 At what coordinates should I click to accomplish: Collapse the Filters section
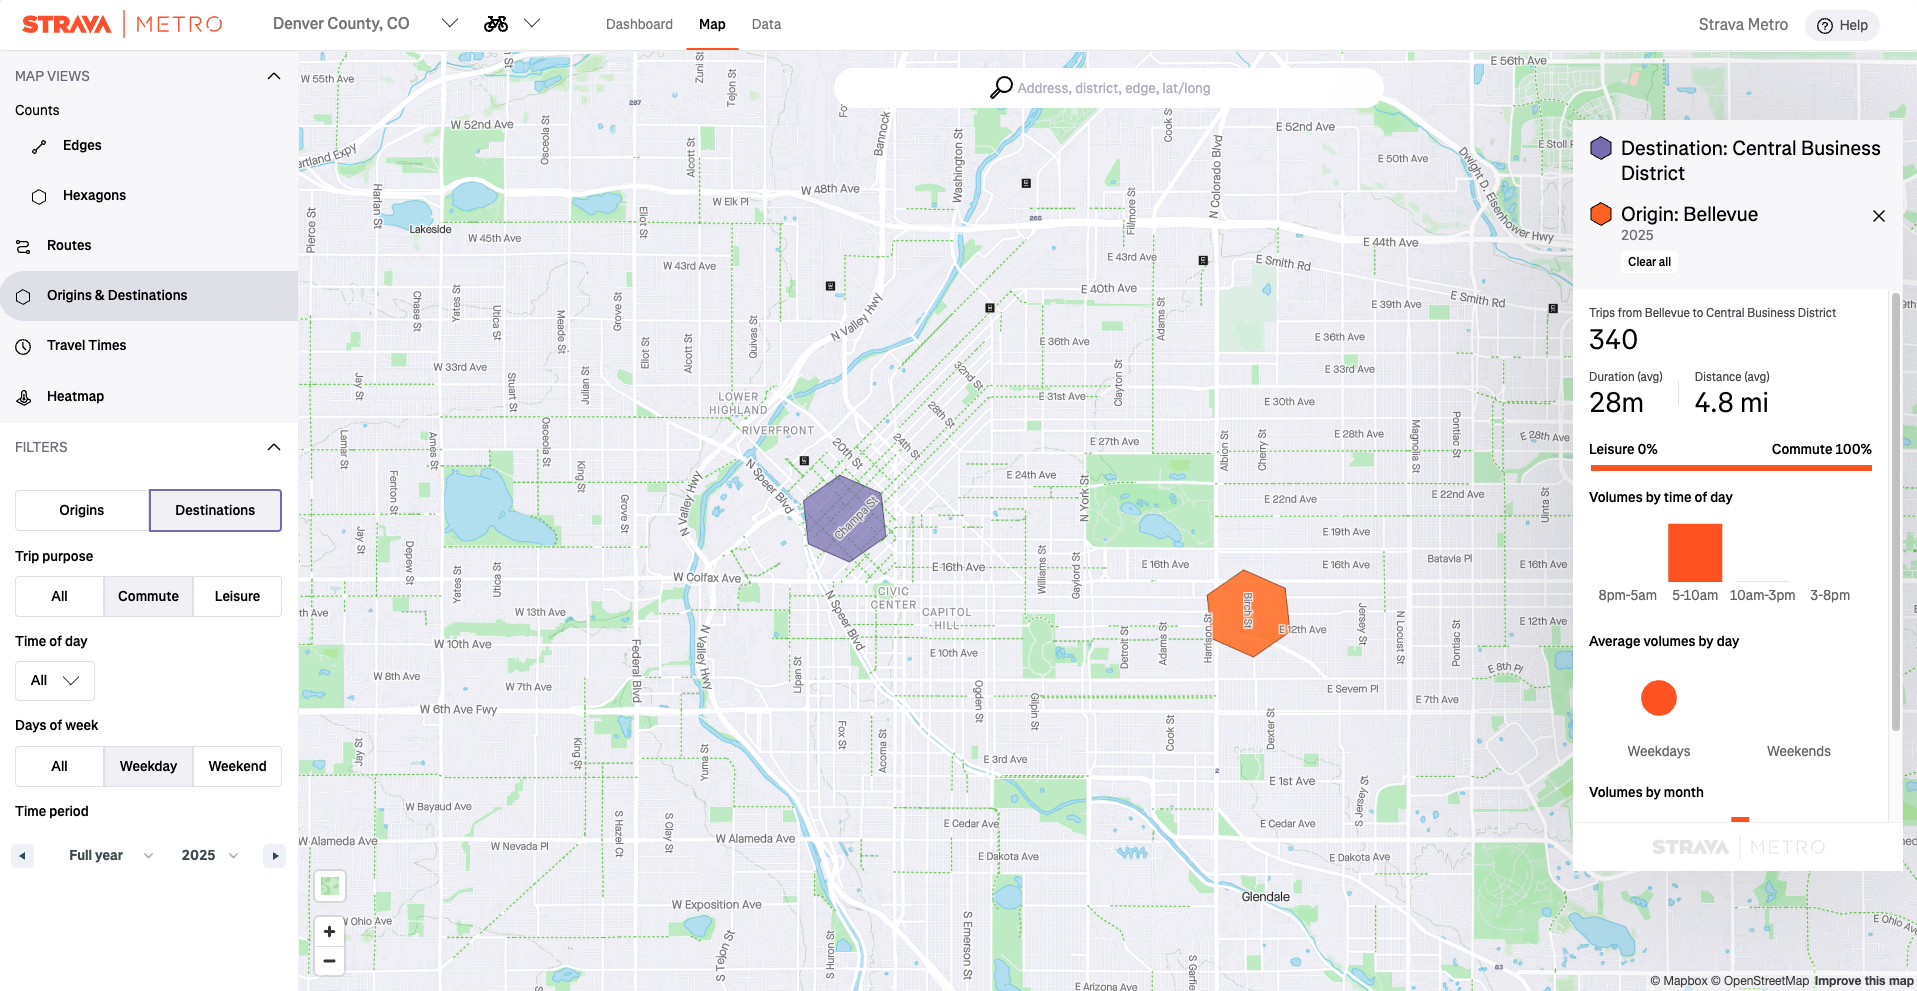point(273,447)
